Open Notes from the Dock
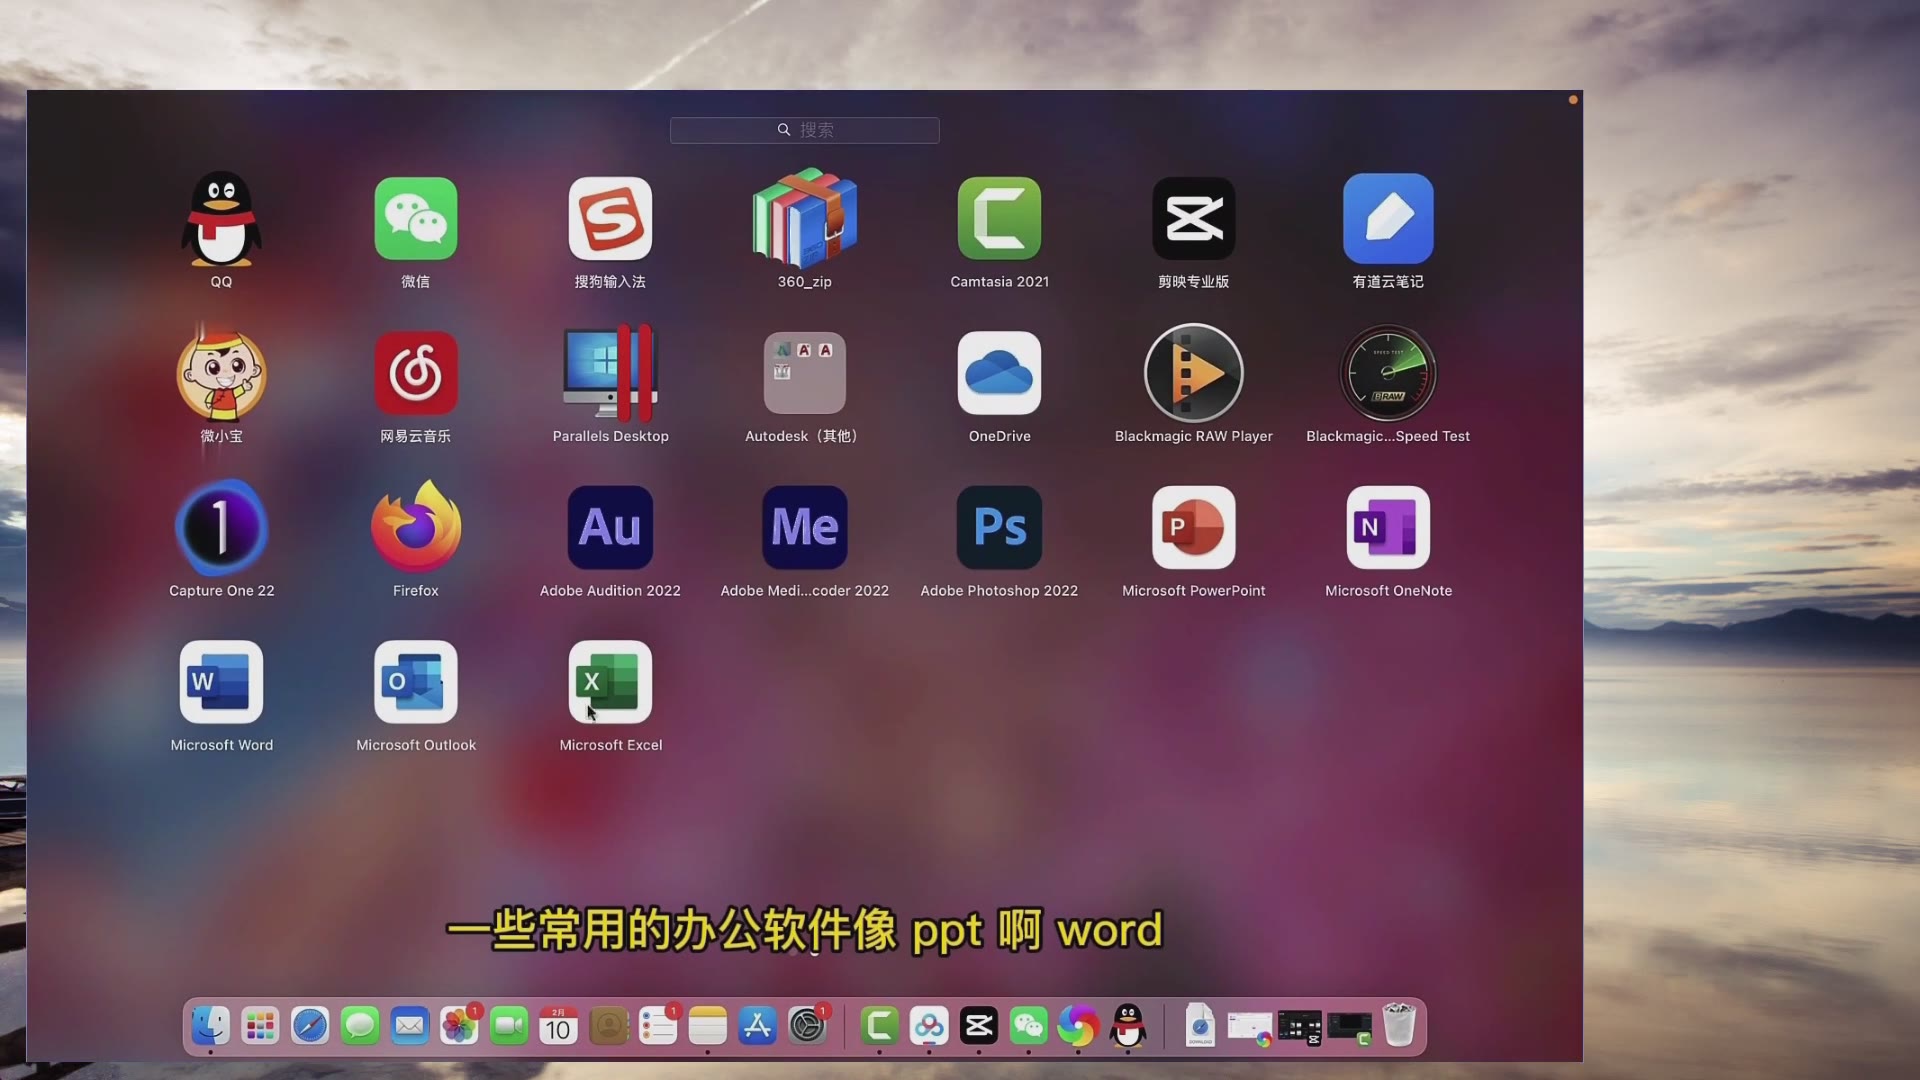Screen dimensions: 1920x1080 [x=708, y=1026]
